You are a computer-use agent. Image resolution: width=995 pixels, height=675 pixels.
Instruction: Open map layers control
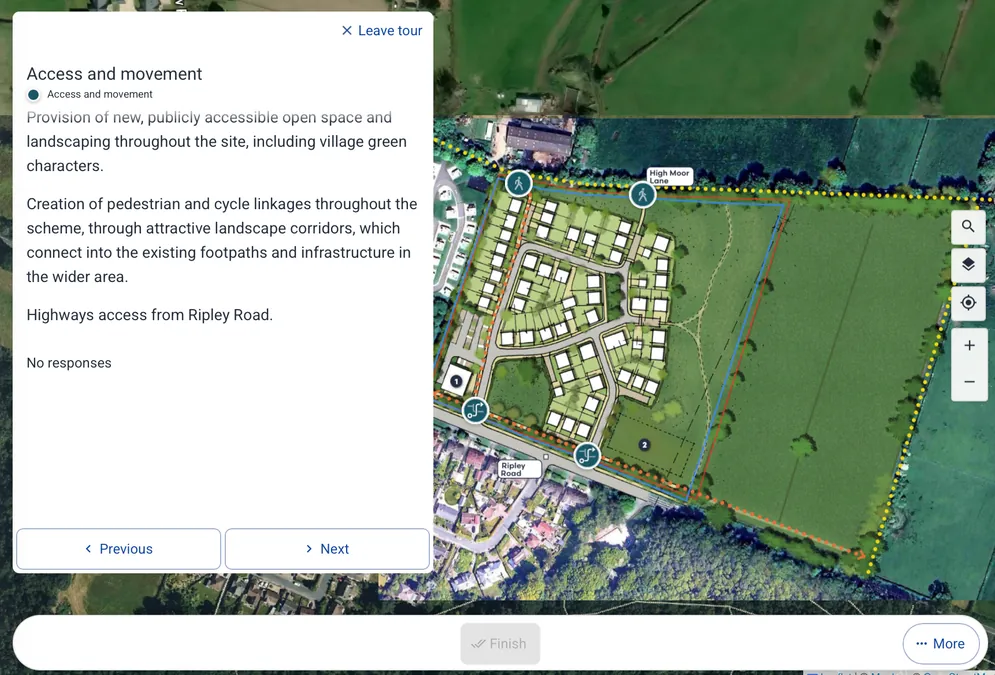tap(968, 265)
